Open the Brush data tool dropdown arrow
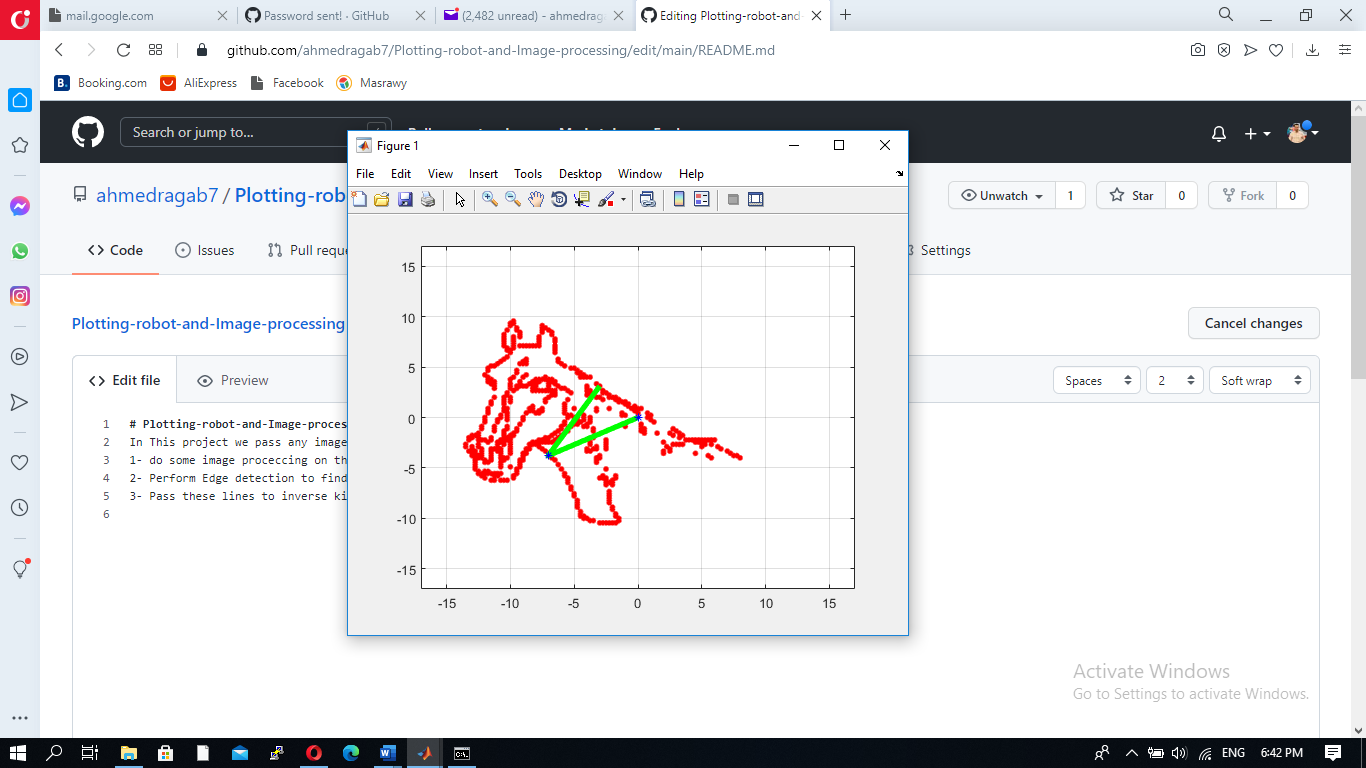 tap(622, 199)
